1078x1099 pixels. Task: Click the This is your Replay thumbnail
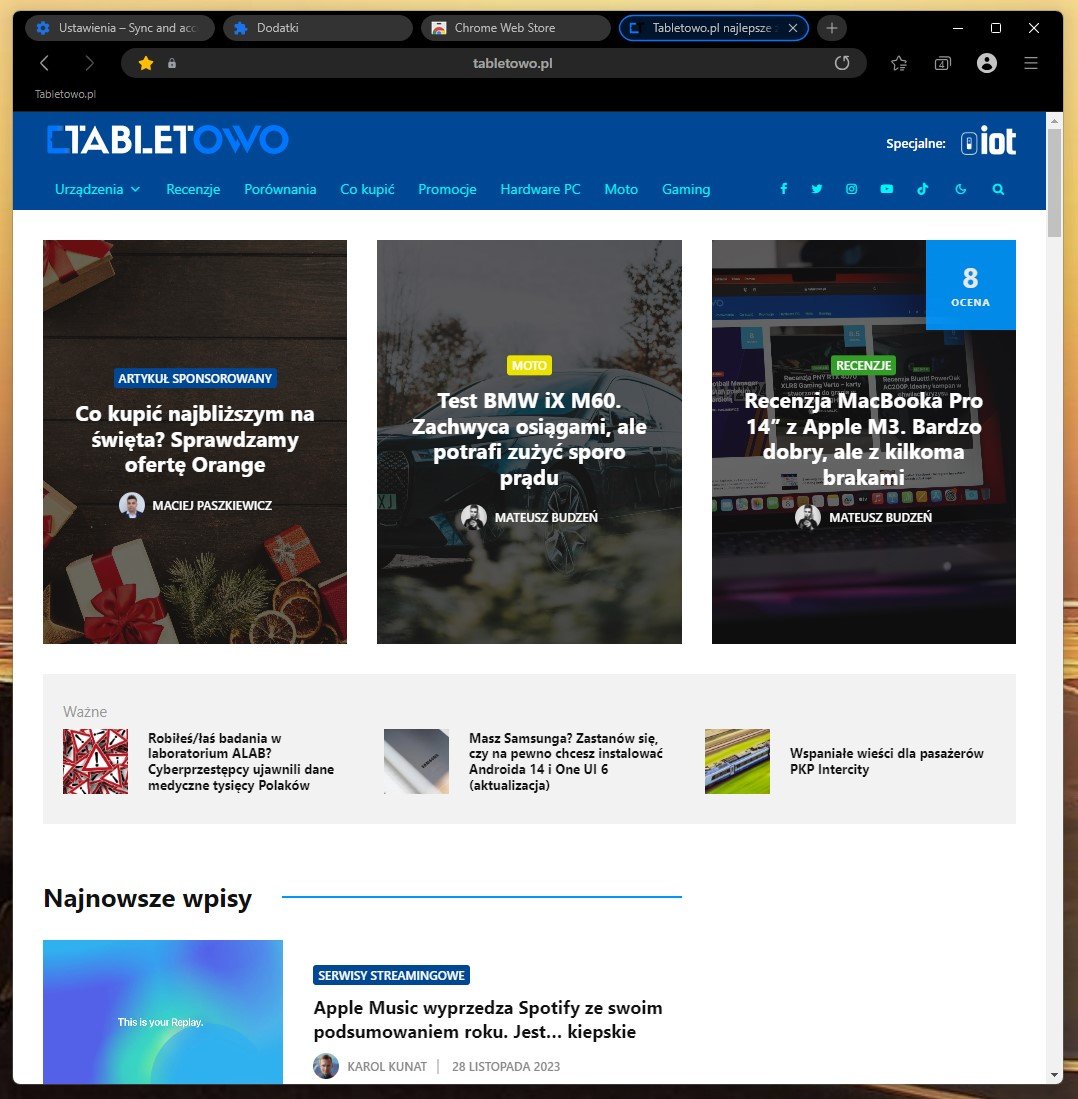click(x=163, y=1011)
